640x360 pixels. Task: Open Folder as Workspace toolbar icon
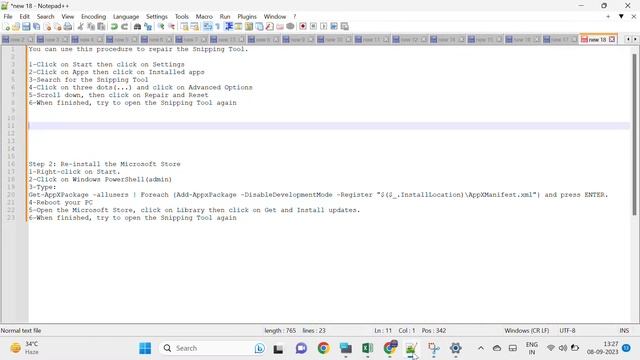pos(280,27)
